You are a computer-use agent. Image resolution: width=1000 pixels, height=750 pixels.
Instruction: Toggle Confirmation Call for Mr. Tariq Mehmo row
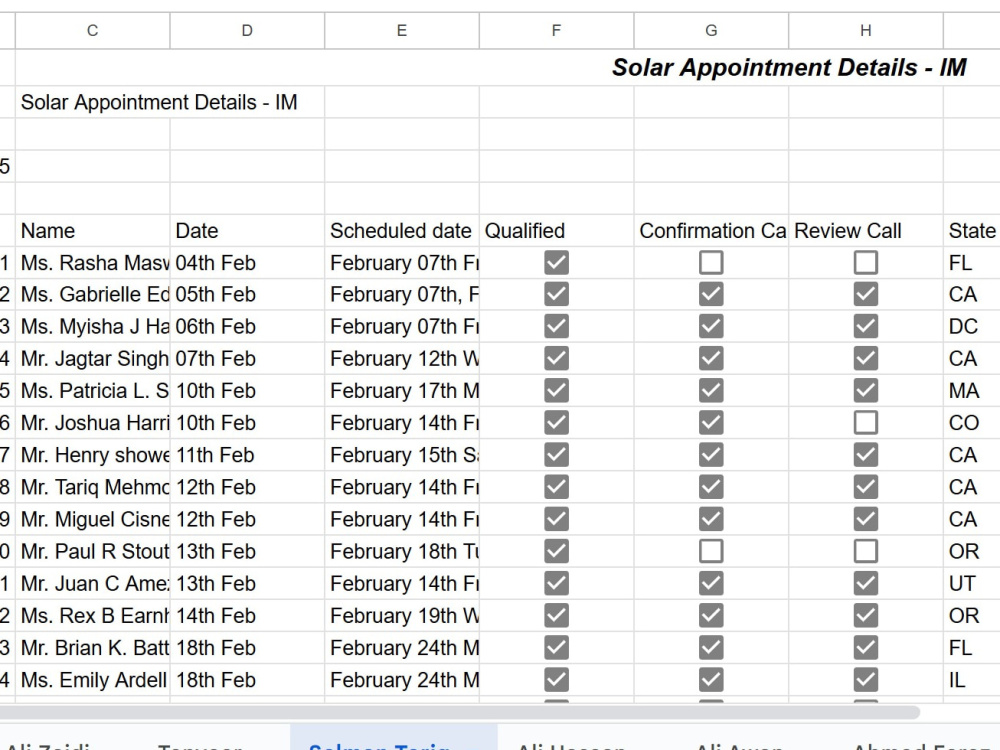(x=711, y=487)
